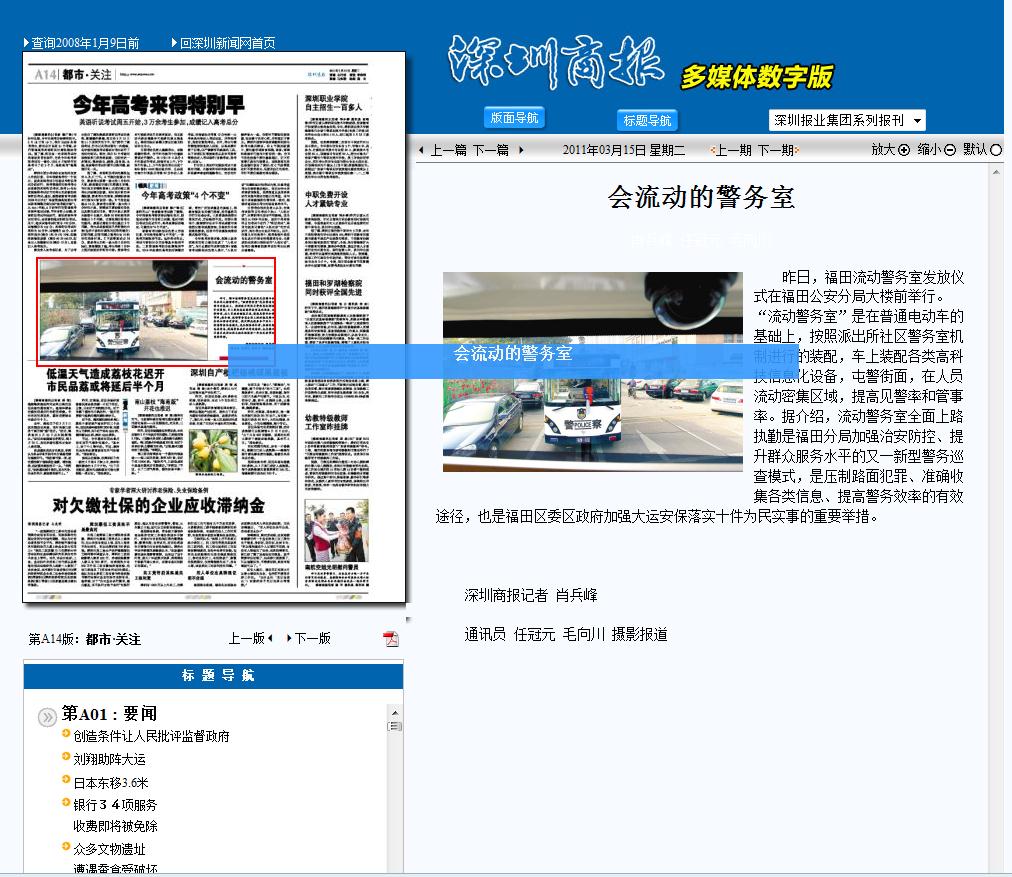The image size is (1012, 877).
Task: Click the right arrow after 下一篇
Action: [x=521, y=151]
